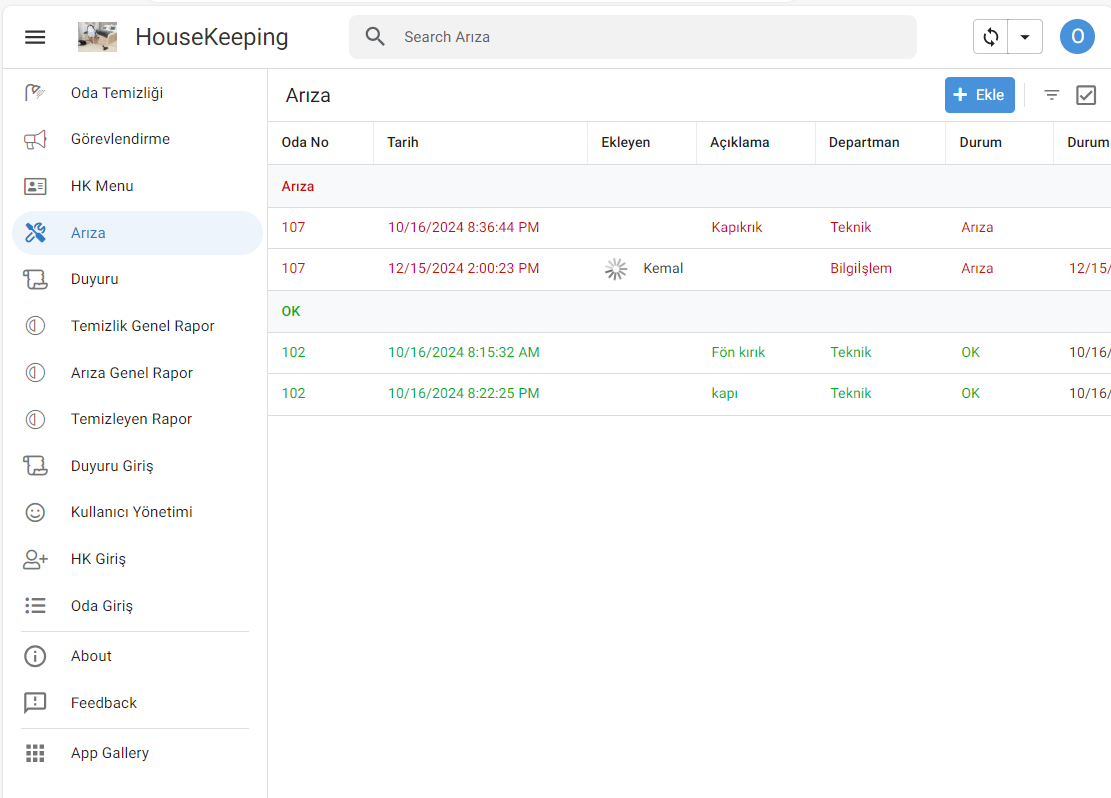This screenshot has width=1111, height=798.
Task: Click the HK Menu card icon
Action: pyautogui.click(x=35, y=186)
